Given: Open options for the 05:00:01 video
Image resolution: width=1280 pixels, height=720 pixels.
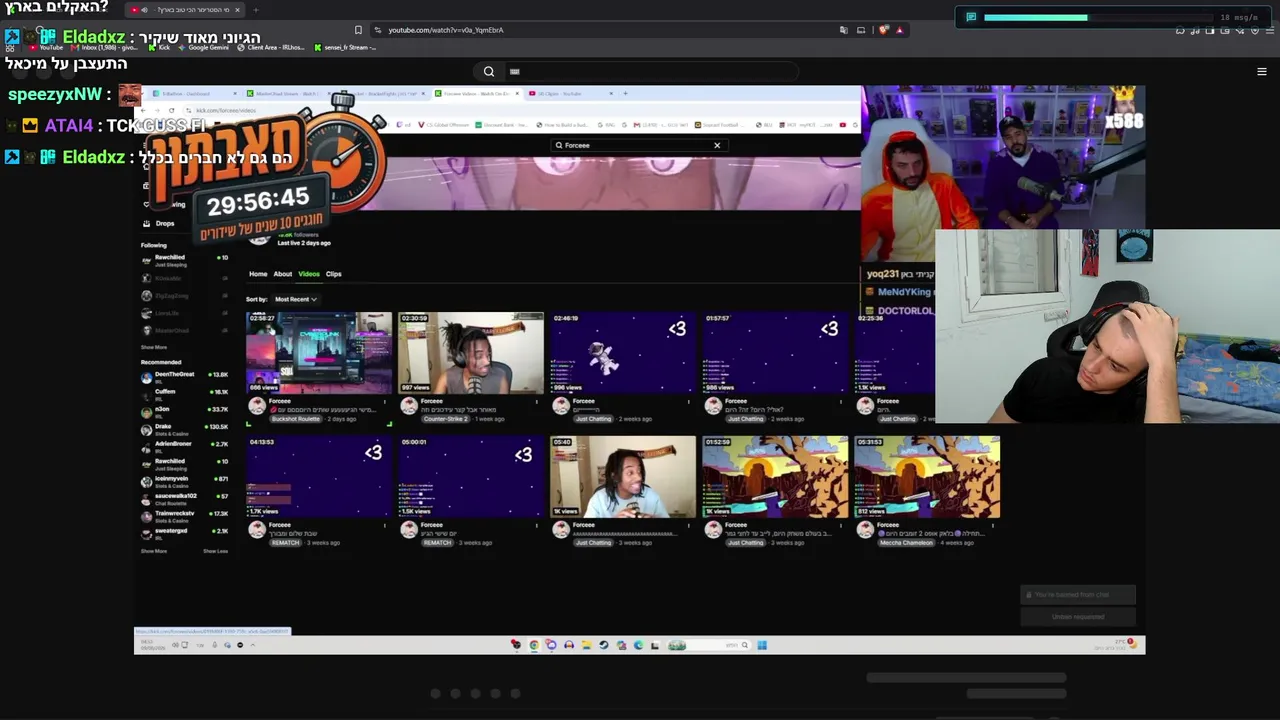Looking at the screenshot, I should 537,526.
